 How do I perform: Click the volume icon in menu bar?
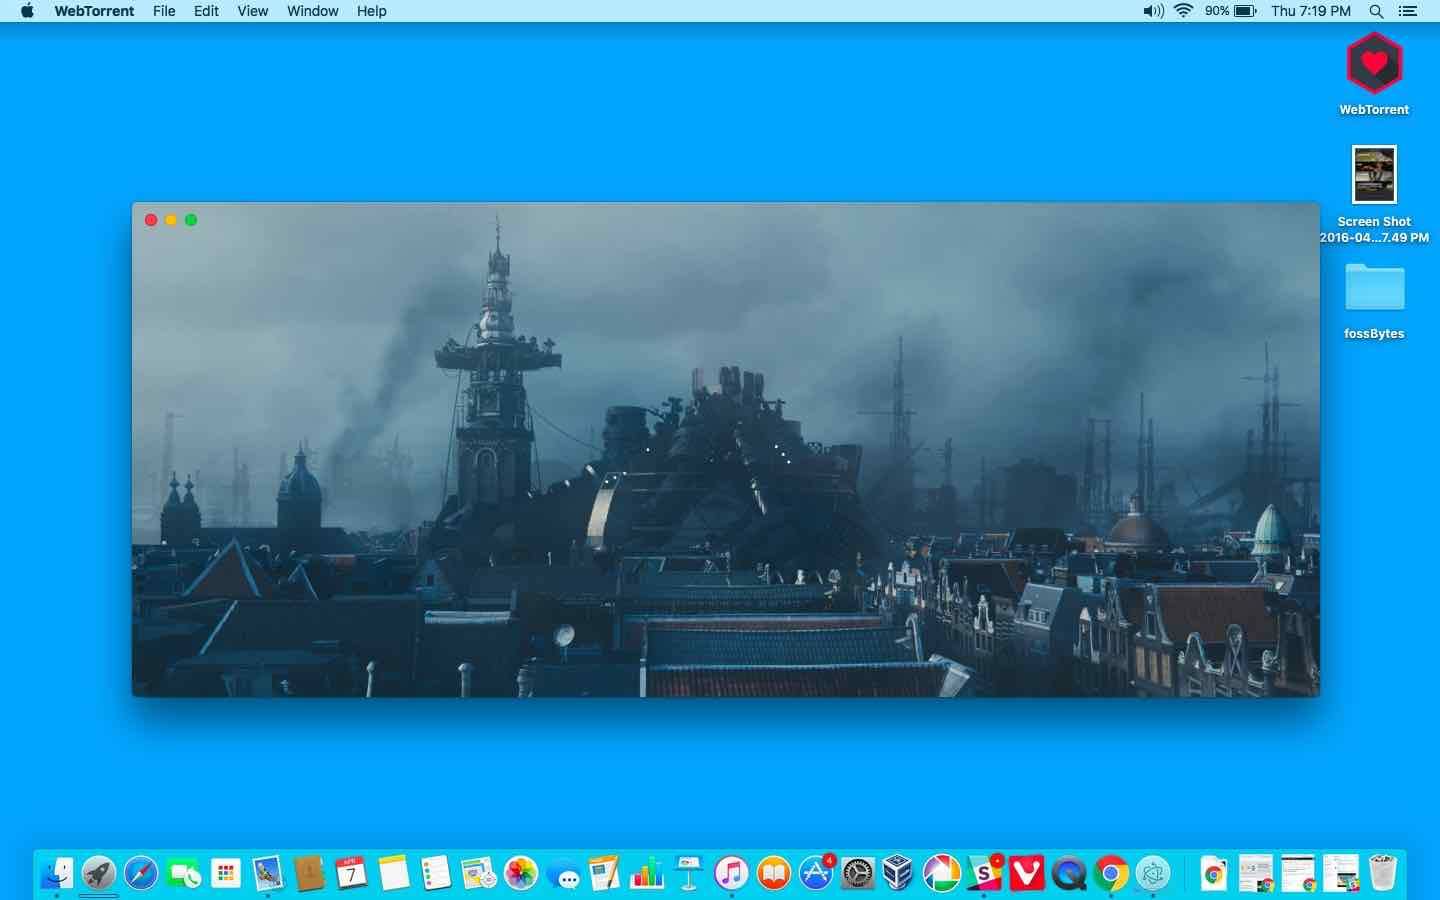click(1153, 11)
